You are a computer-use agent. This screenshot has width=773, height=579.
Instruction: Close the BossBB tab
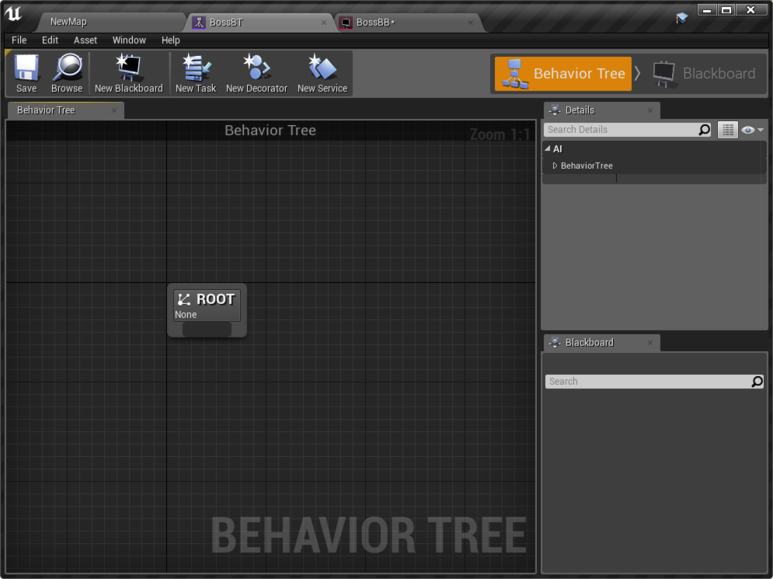click(471, 22)
